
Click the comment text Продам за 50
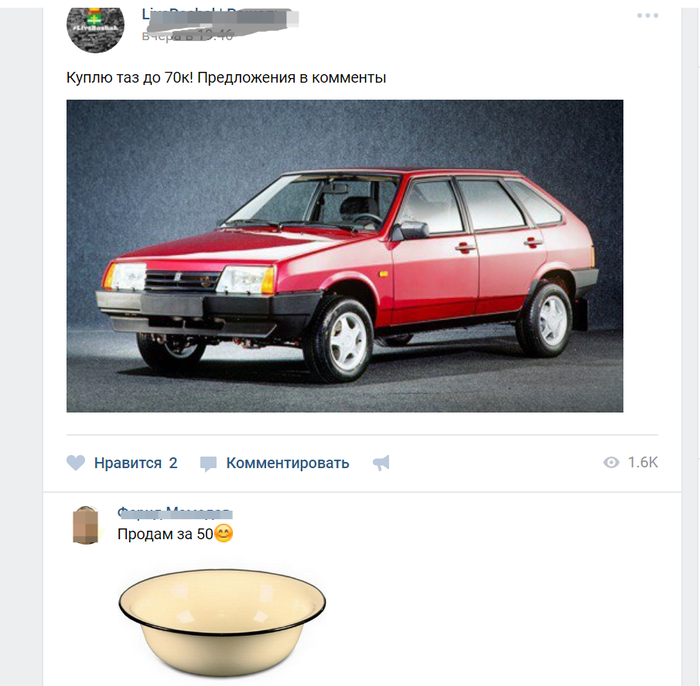coord(165,534)
